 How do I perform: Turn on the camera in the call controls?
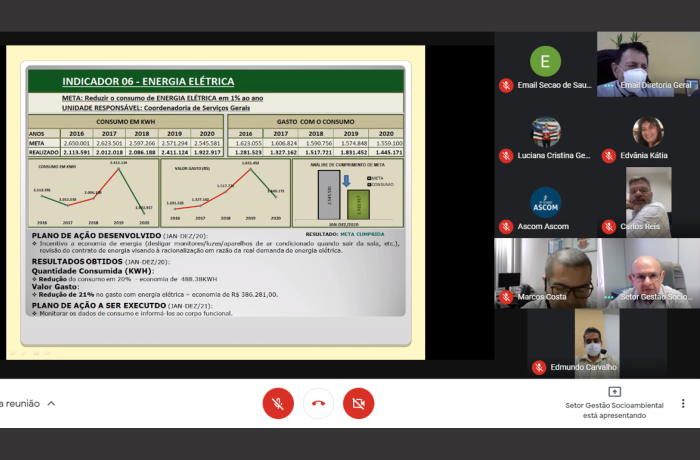click(358, 403)
